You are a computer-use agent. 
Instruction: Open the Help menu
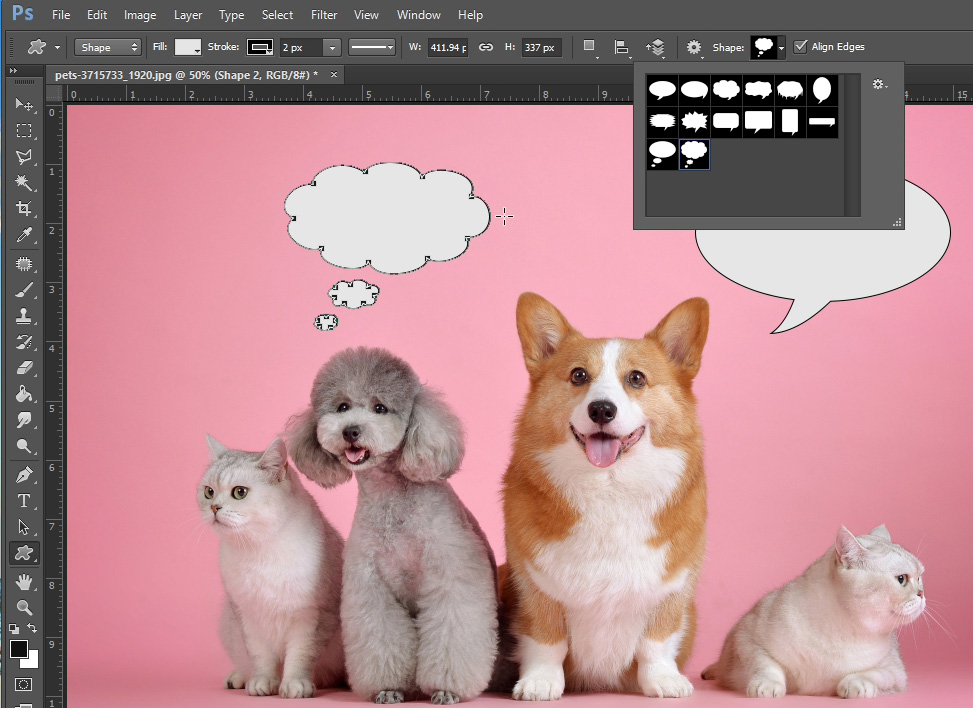coord(470,15)
